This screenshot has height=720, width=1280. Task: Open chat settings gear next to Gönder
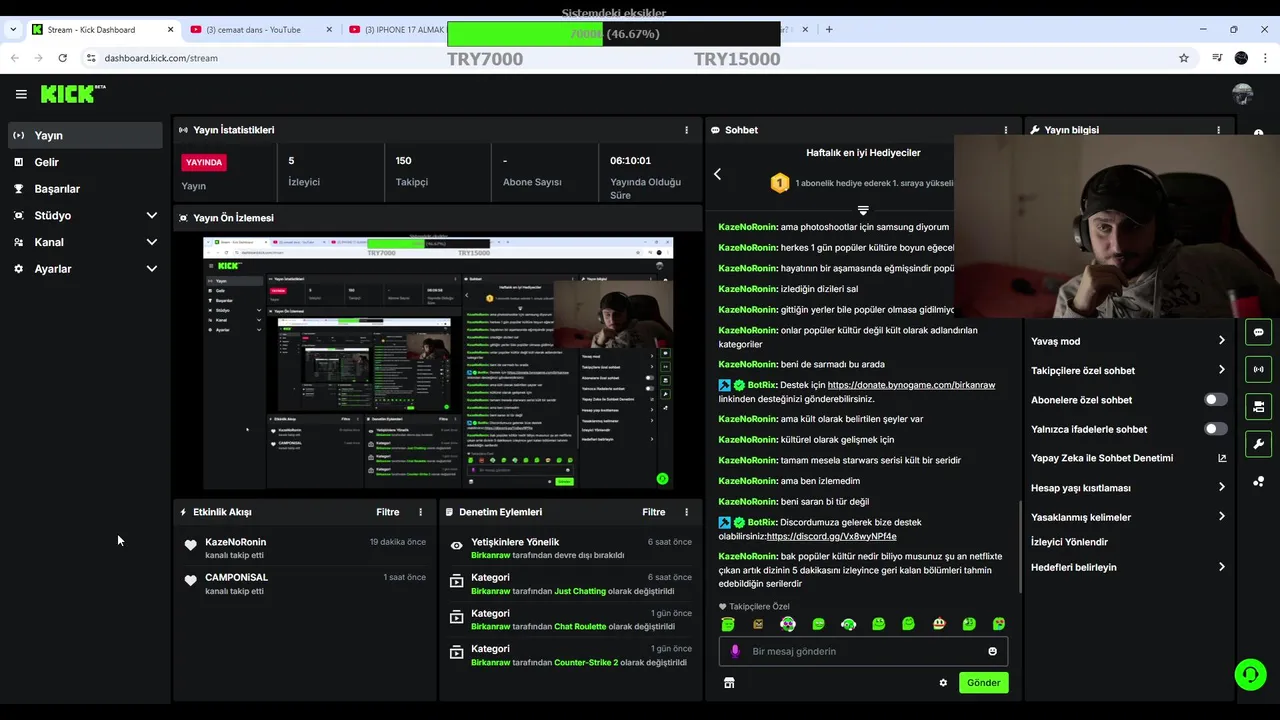[943, 683]
